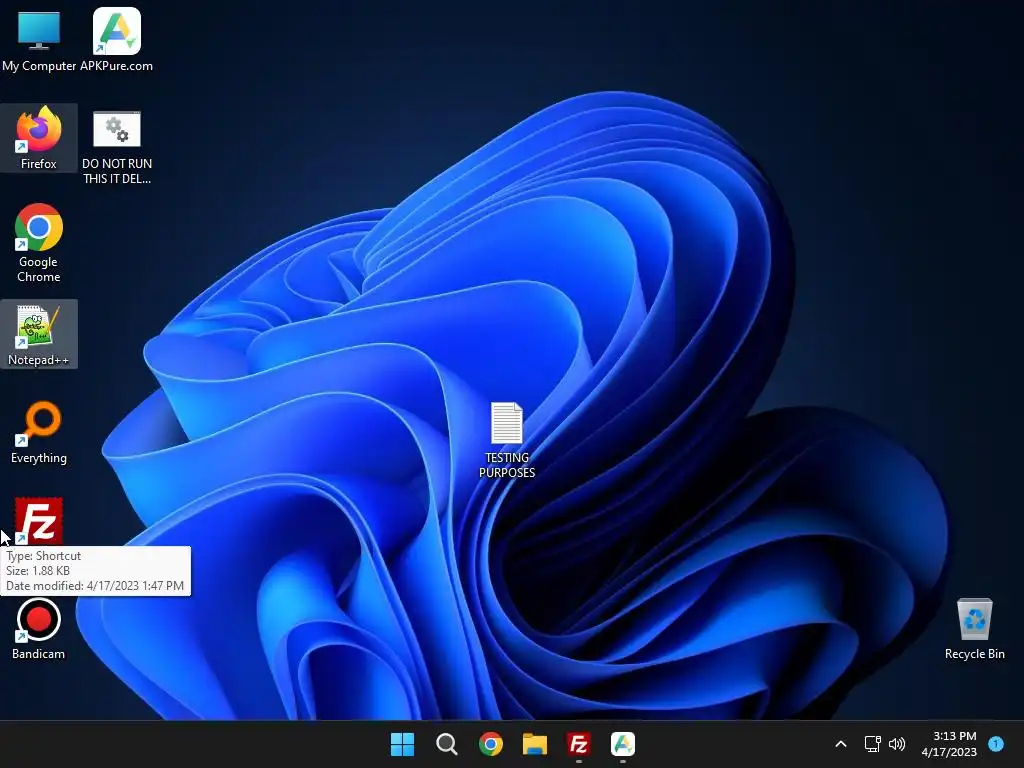
Task: Open network status tray icon
Action: [872, 744]
